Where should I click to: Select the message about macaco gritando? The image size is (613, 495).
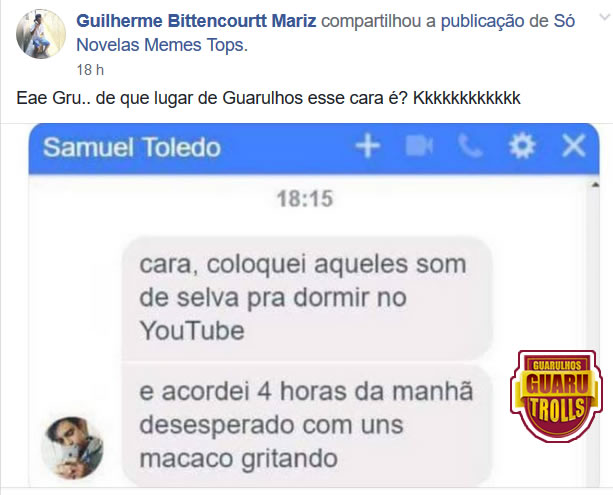[307, 425]
